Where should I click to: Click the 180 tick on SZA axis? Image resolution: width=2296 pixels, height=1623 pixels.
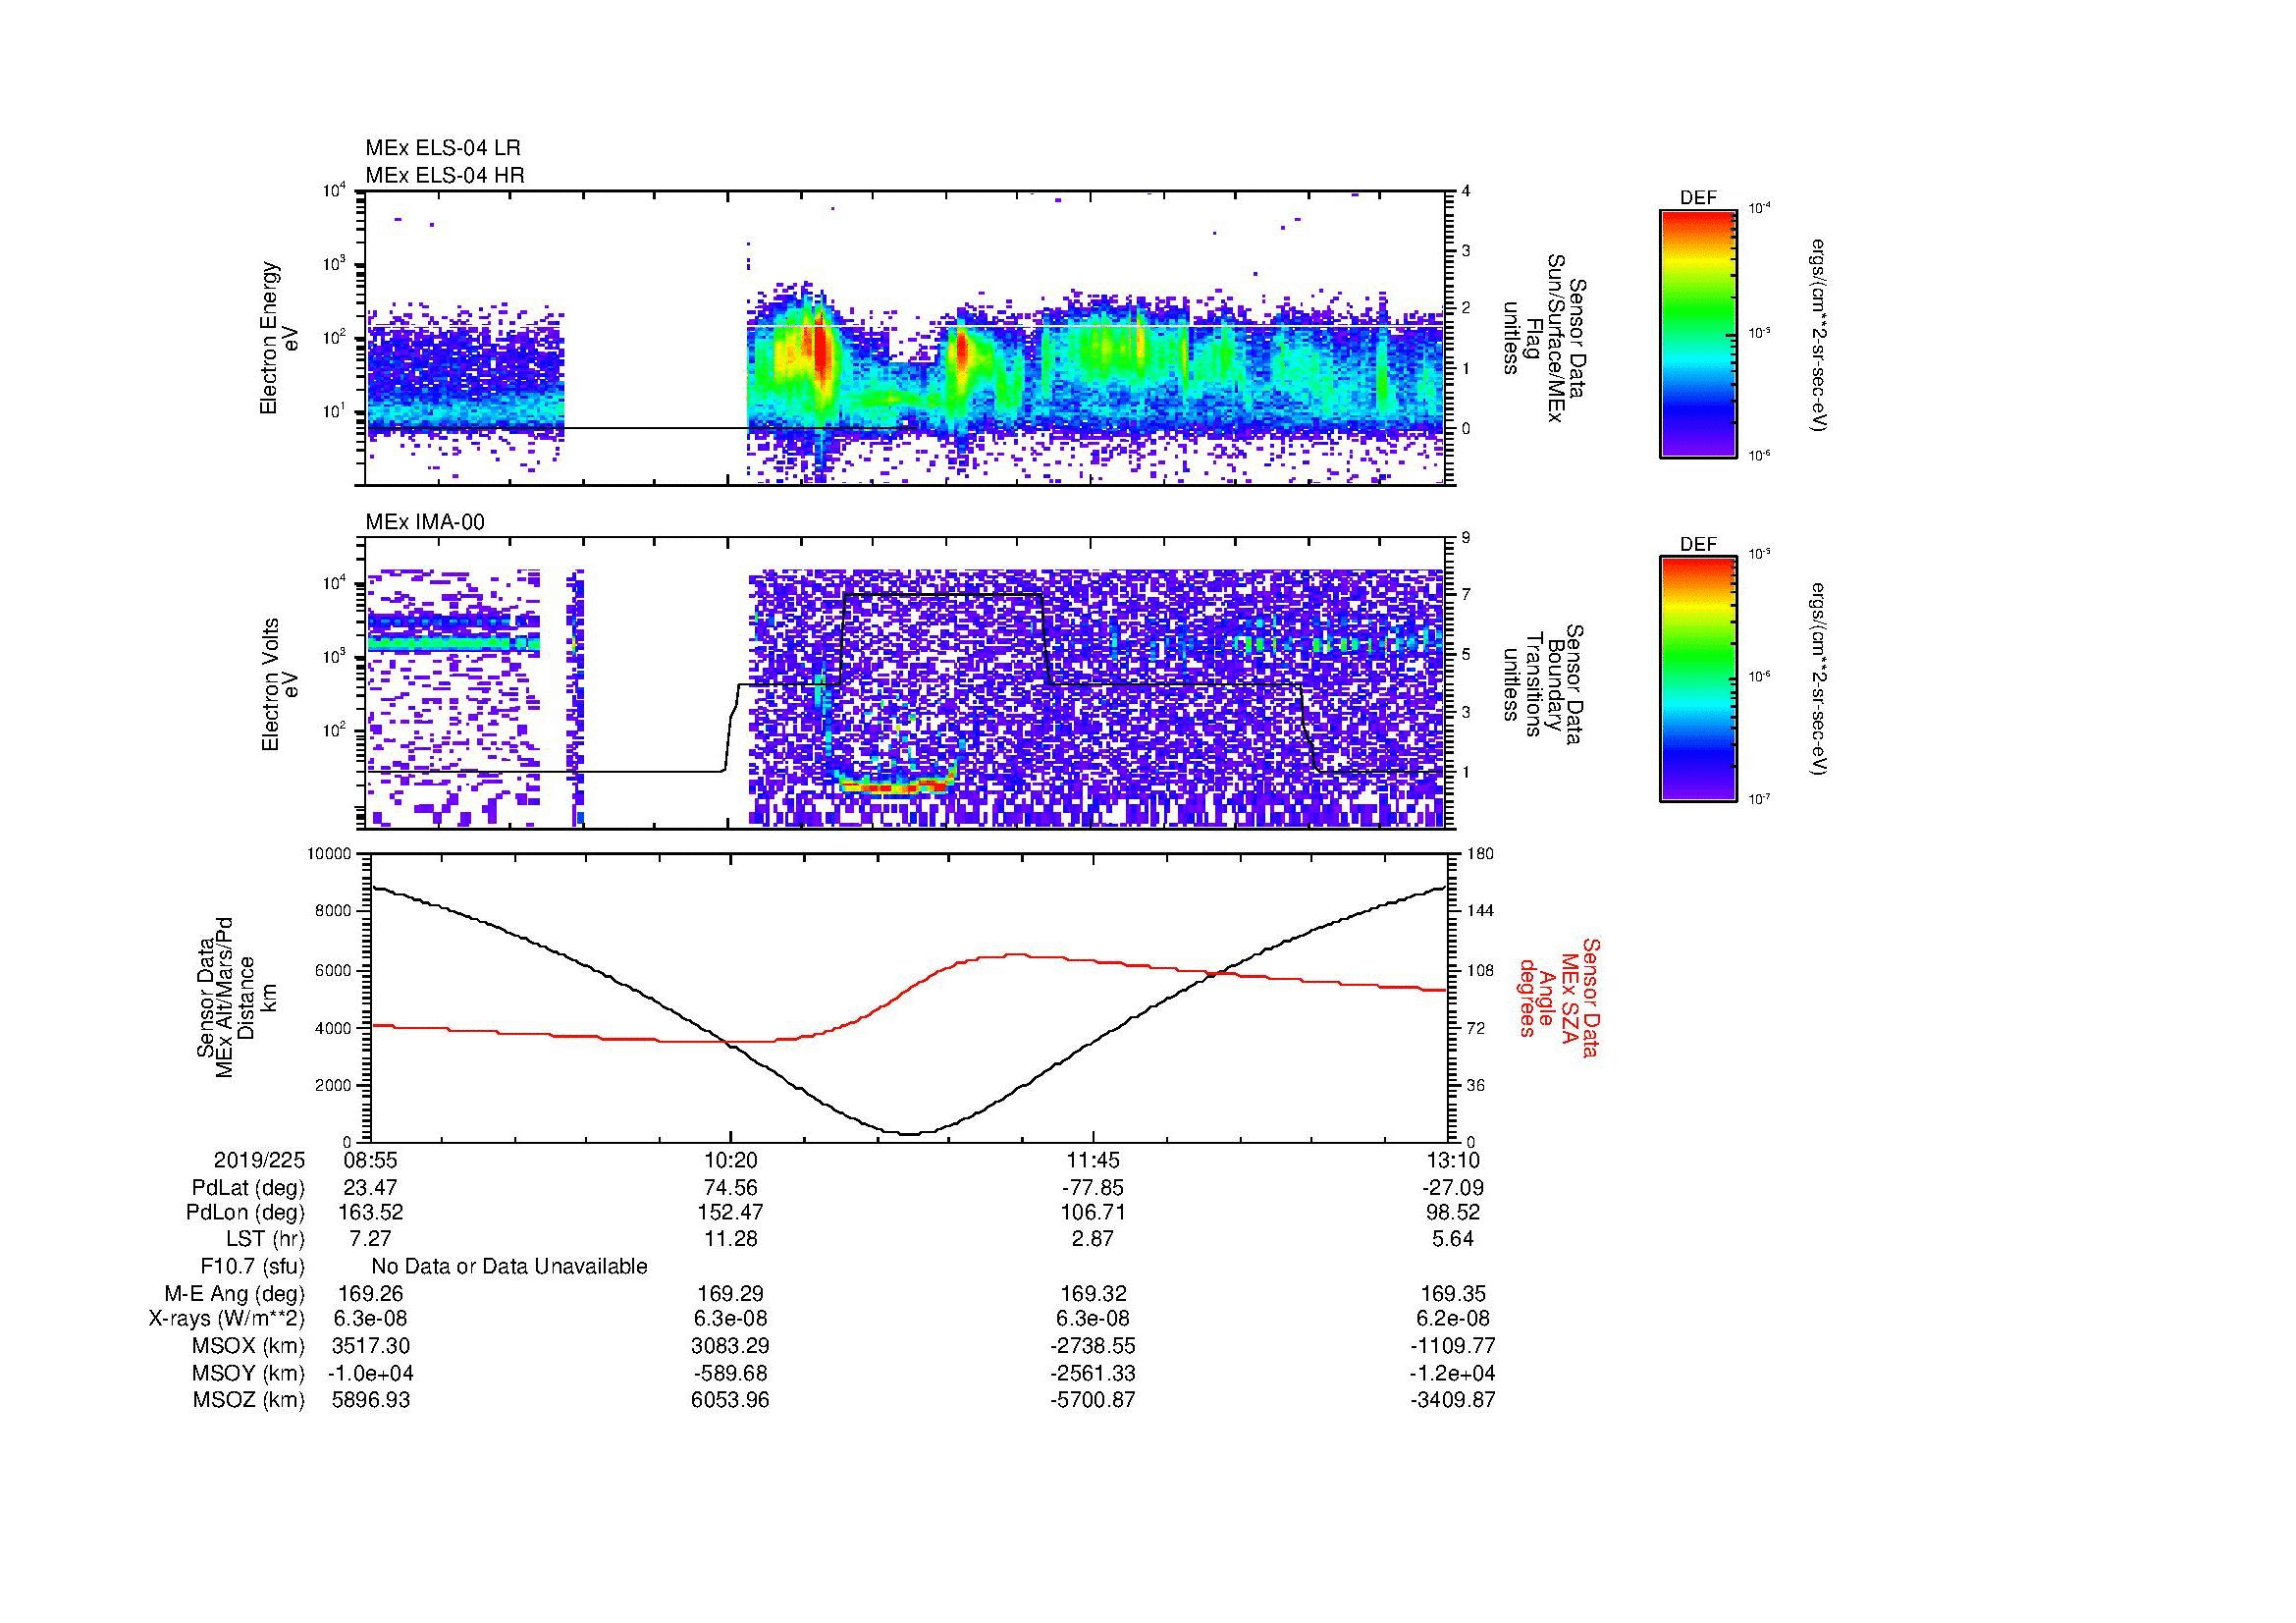[x=1482, y=854]
